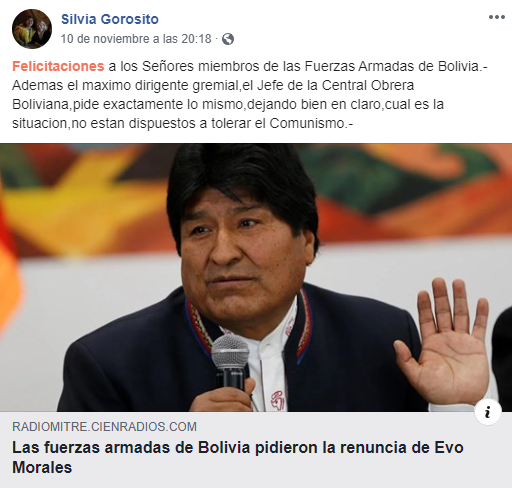Viewport: 512px width, 488px height.
Task: Click the word Comunismo in post text
Action: 307,123
